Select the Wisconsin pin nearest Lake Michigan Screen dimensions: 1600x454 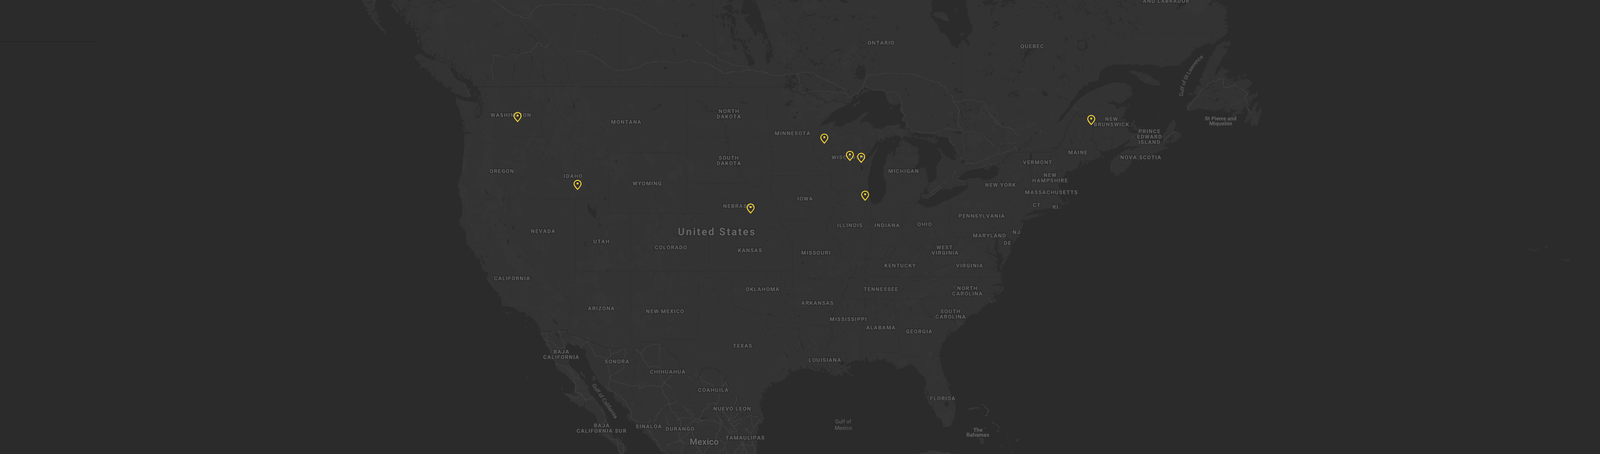coord(861,158)
